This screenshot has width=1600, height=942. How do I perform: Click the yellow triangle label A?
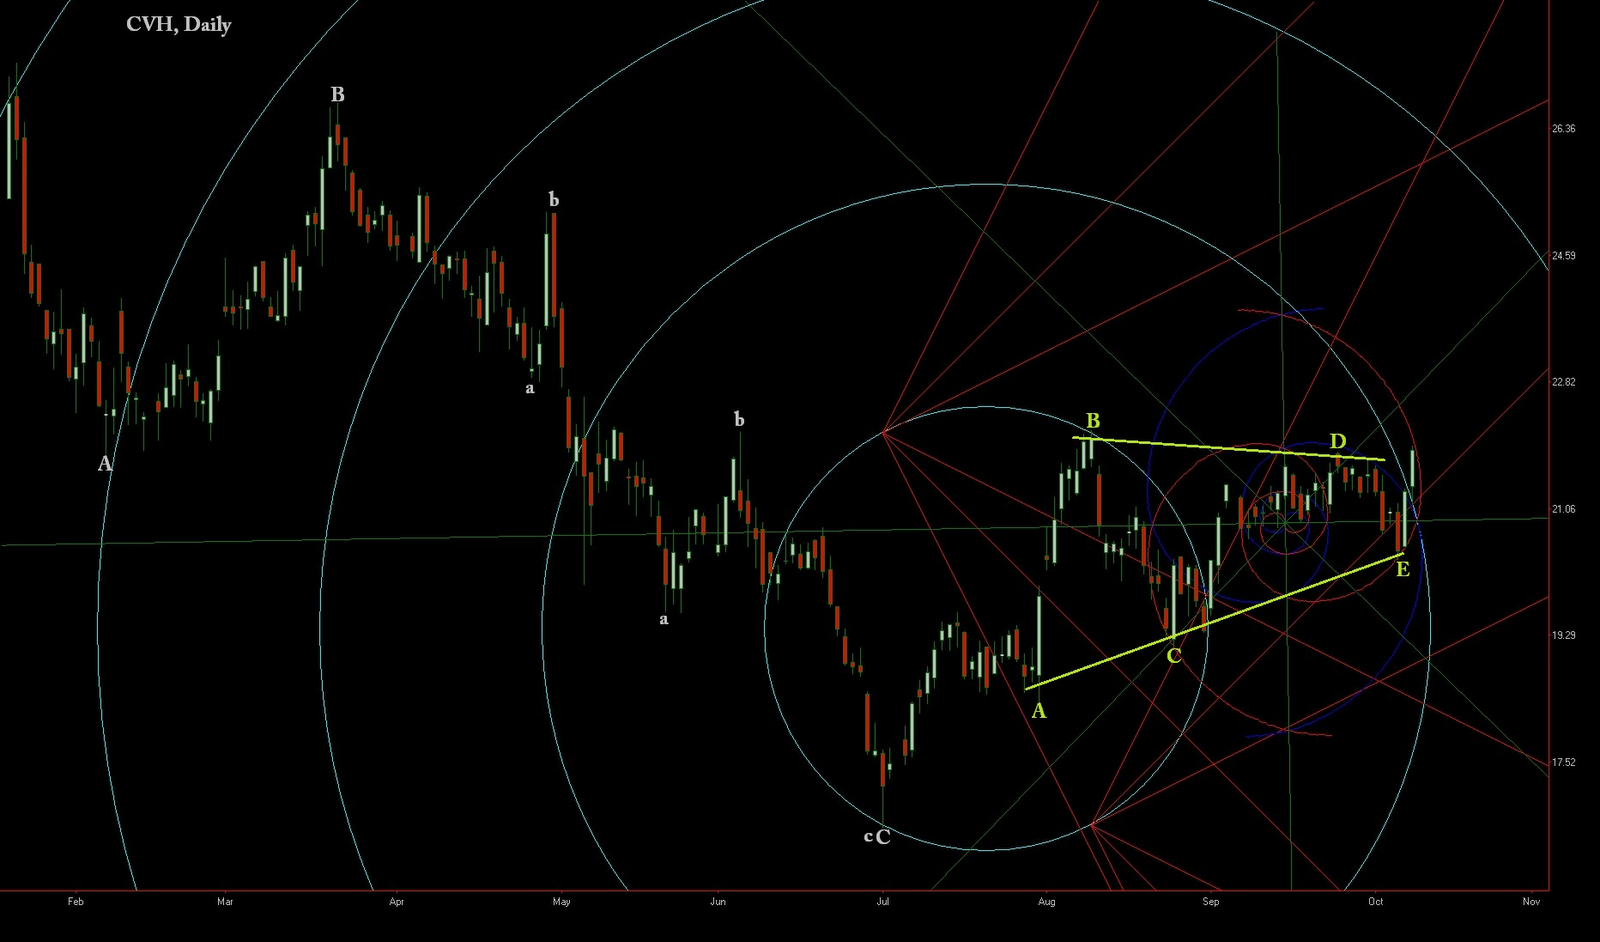1039,710
